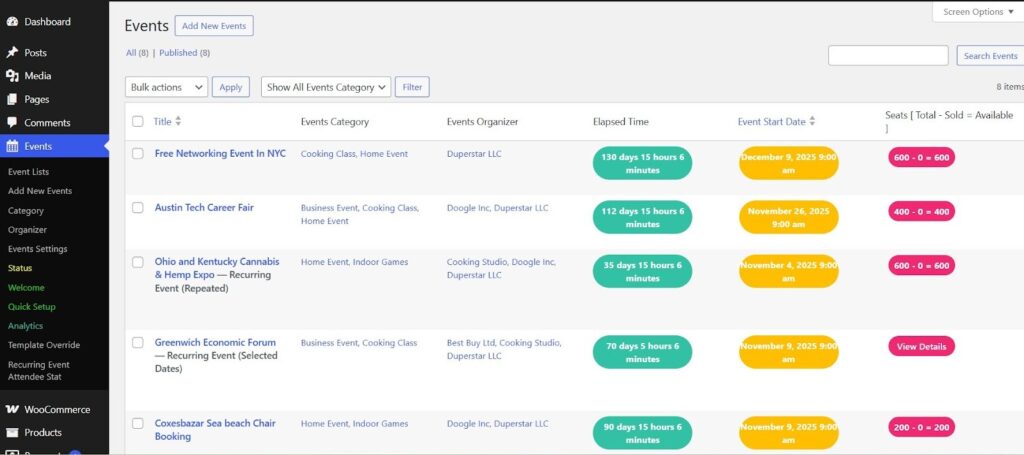Toggle the select-all checkbox in table header
This screenshot has width=1024, height=455.
click(138, 122)
